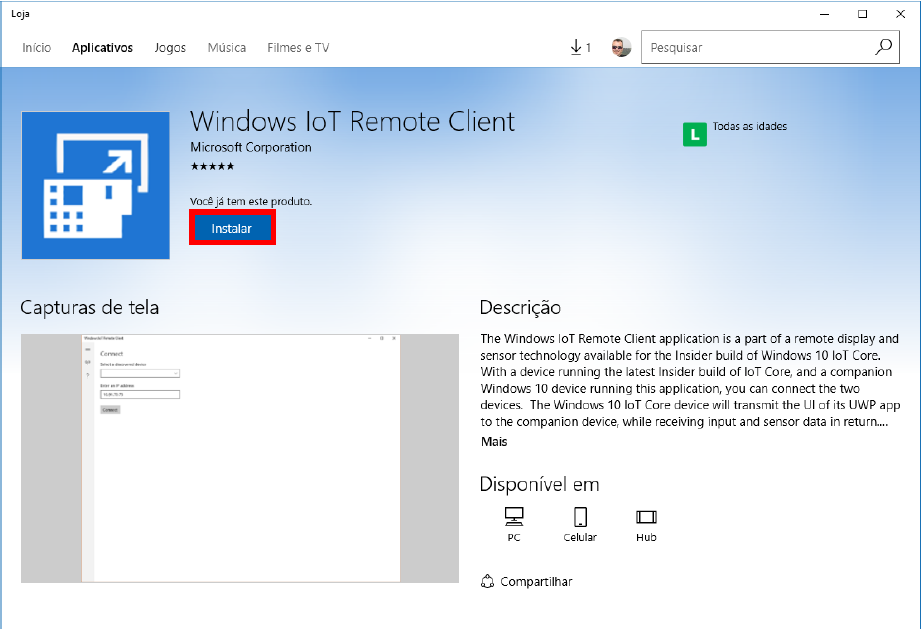Click the Compartilhar text label
This screenshot has height=630, width=921.
pyautogui.click(x=536, y=582)
